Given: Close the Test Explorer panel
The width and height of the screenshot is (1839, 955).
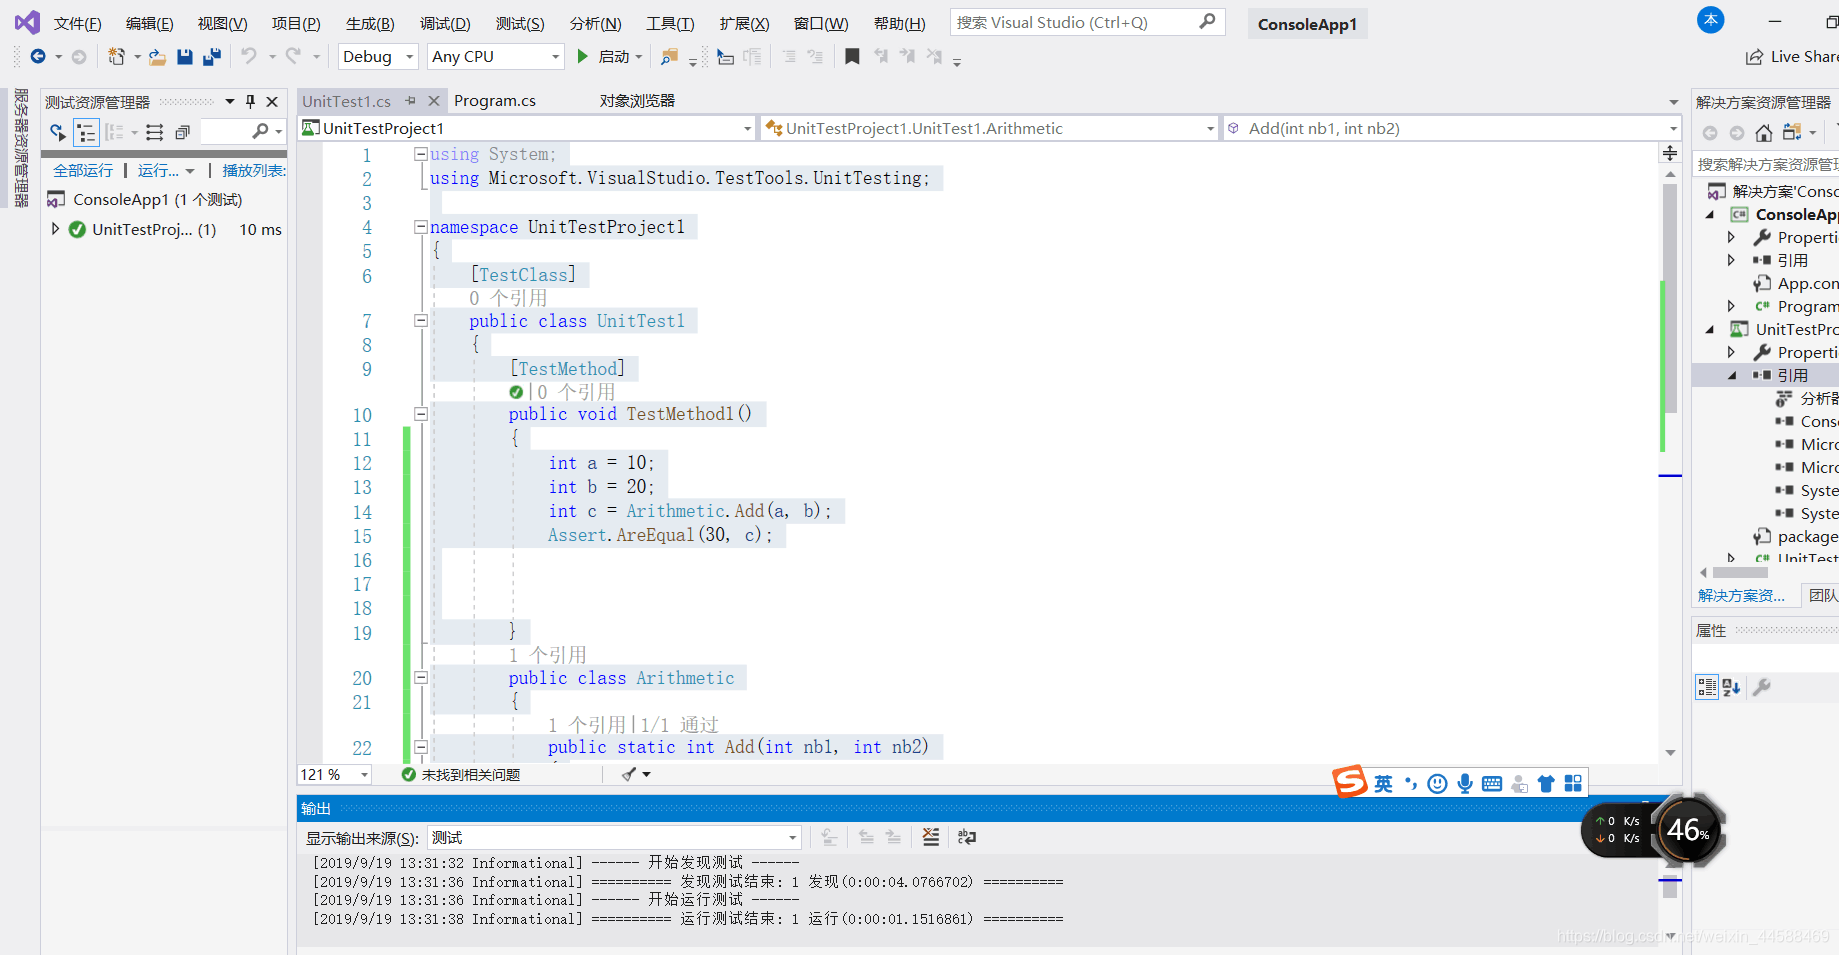Looking at the screenshot, I should 272,101.
